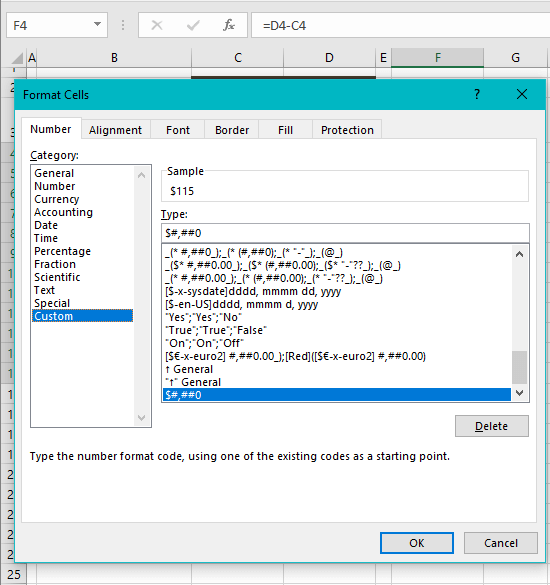550x585 pixels.
Task: Choose the "True";"True";"False" format
Action: point(337,331)
